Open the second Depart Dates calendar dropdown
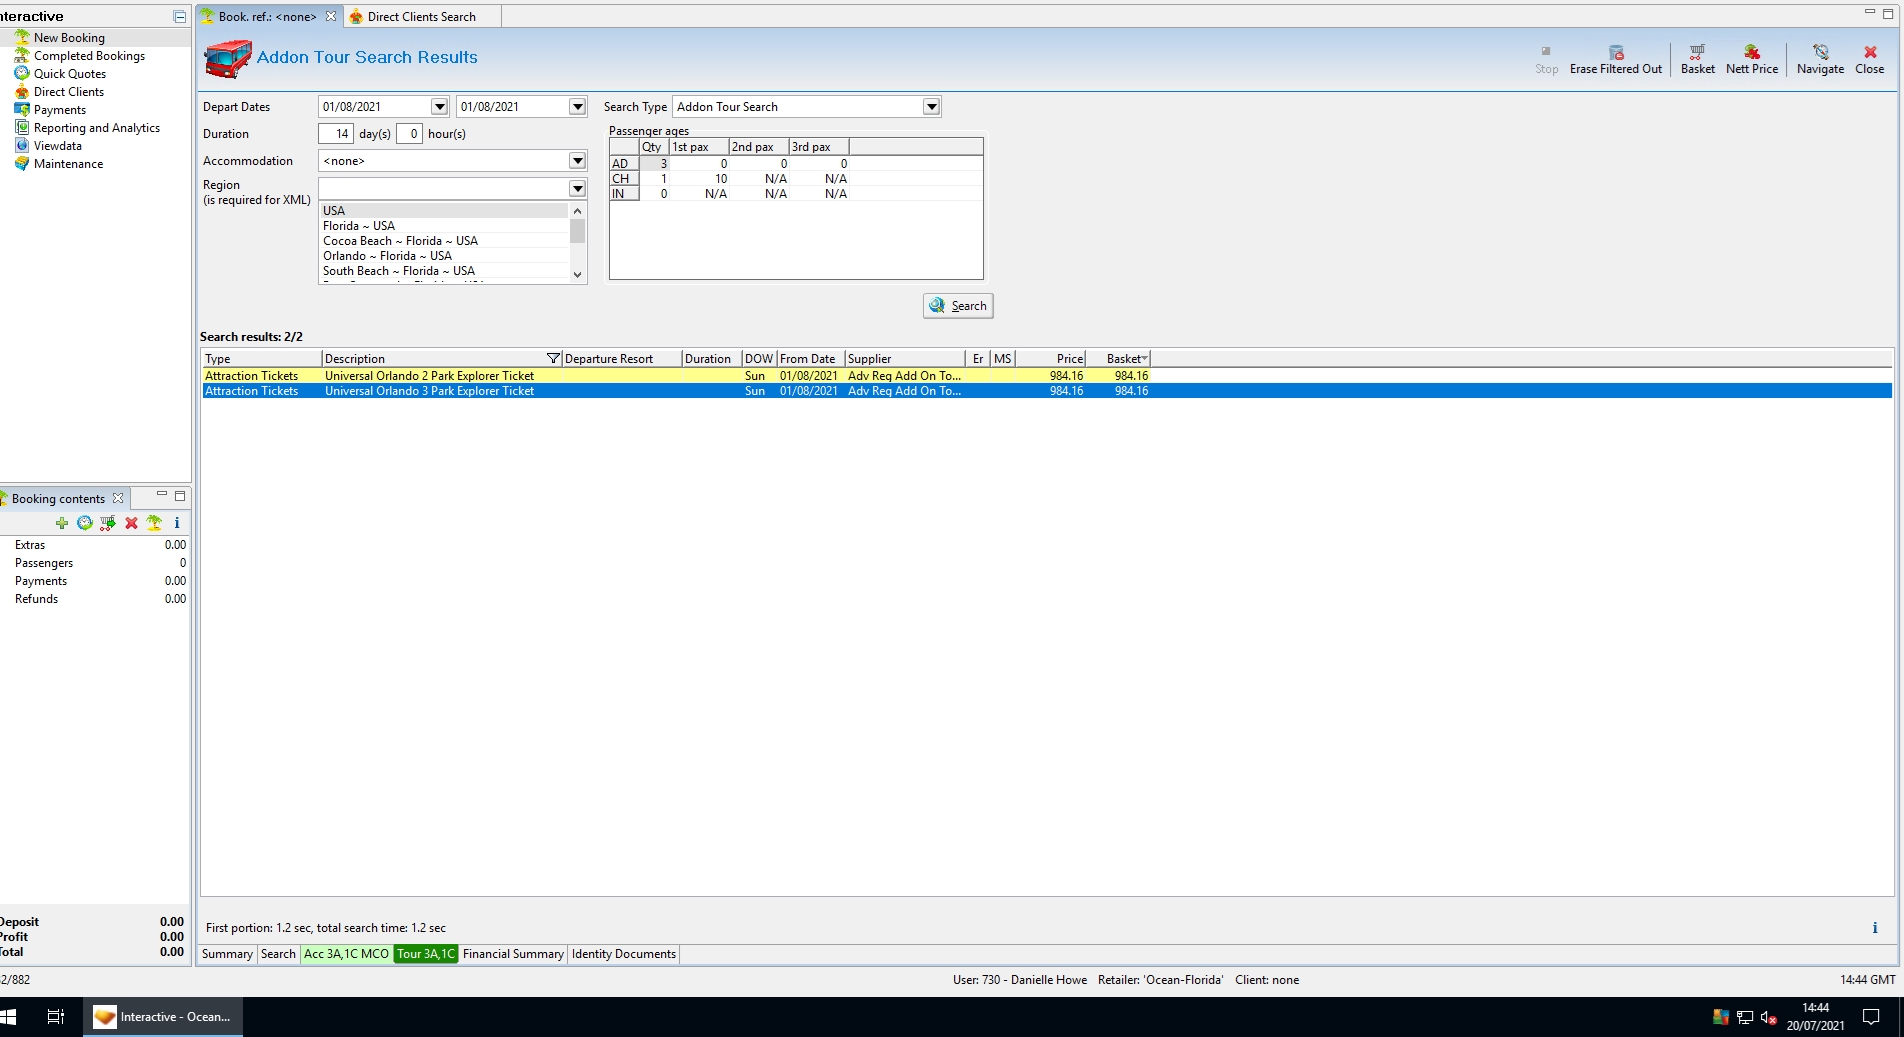1904x1037 pixels. 577,107
